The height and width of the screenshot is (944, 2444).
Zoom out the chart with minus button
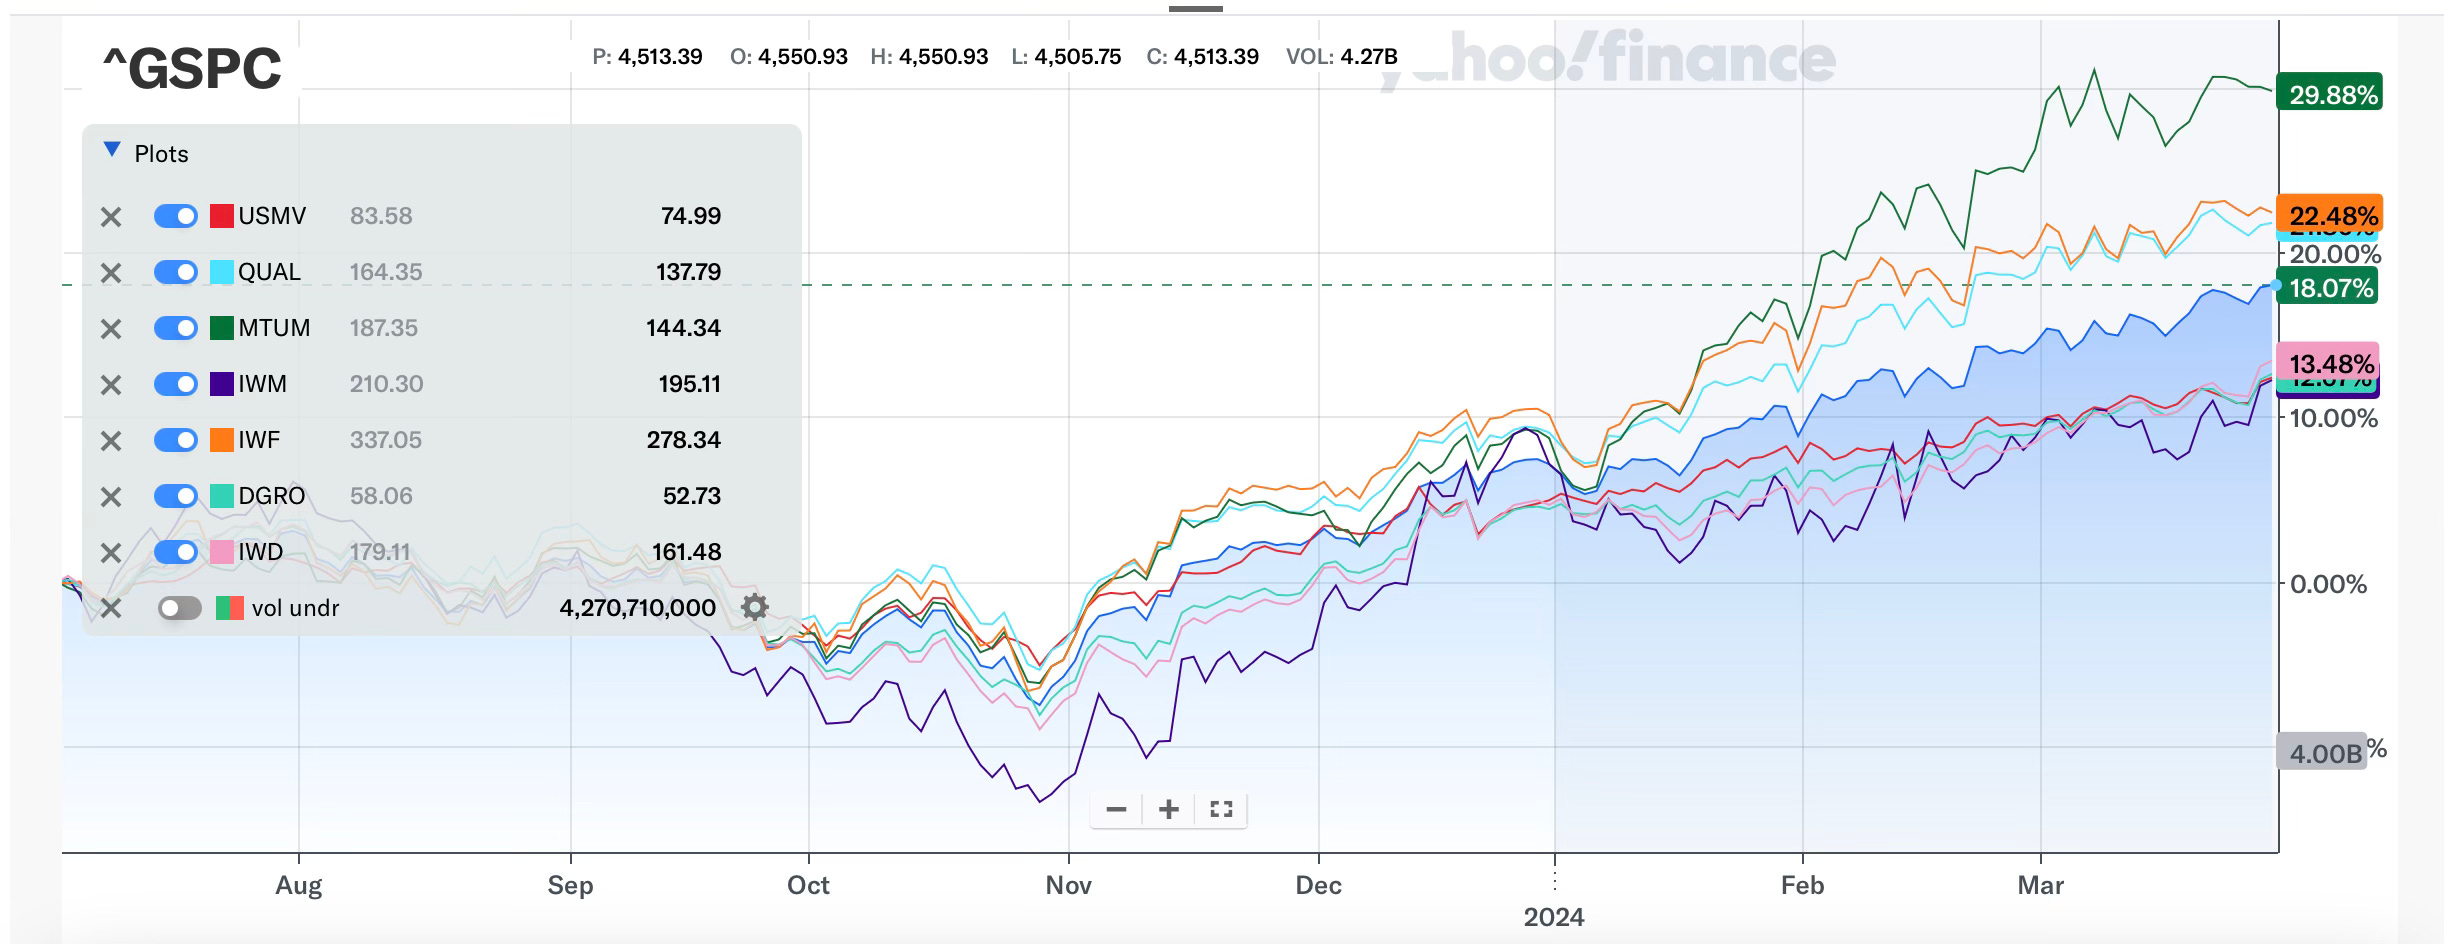tap(1117, 809)
